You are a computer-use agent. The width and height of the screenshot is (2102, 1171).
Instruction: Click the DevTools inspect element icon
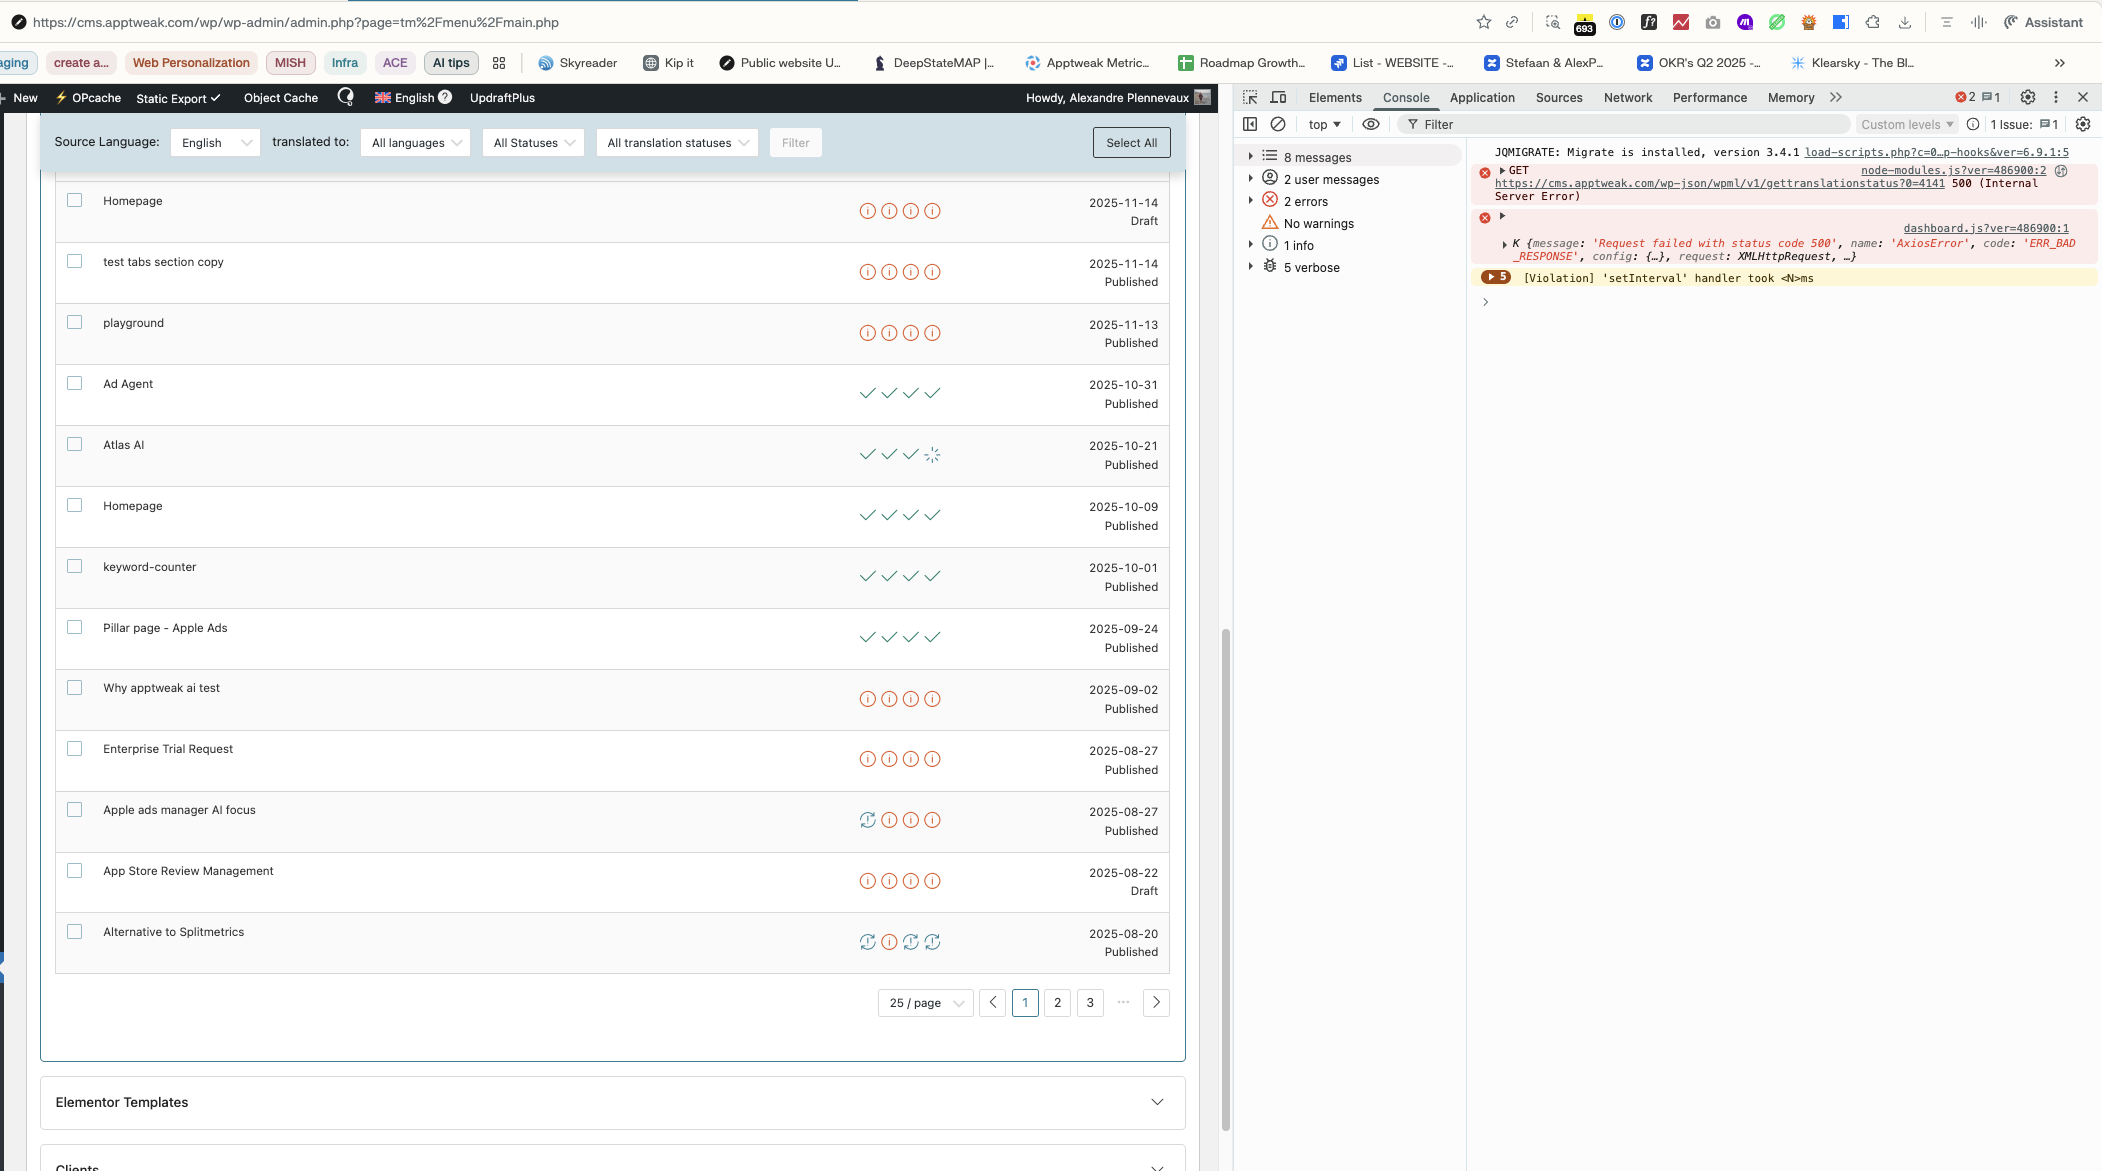tap(1250, 97)
